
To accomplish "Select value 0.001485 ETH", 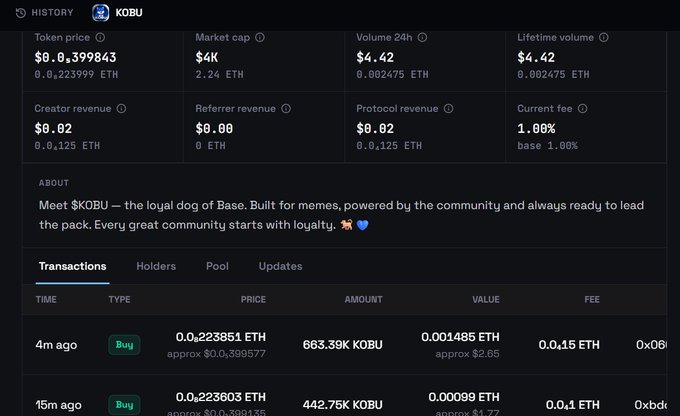I will click(460, 337).
